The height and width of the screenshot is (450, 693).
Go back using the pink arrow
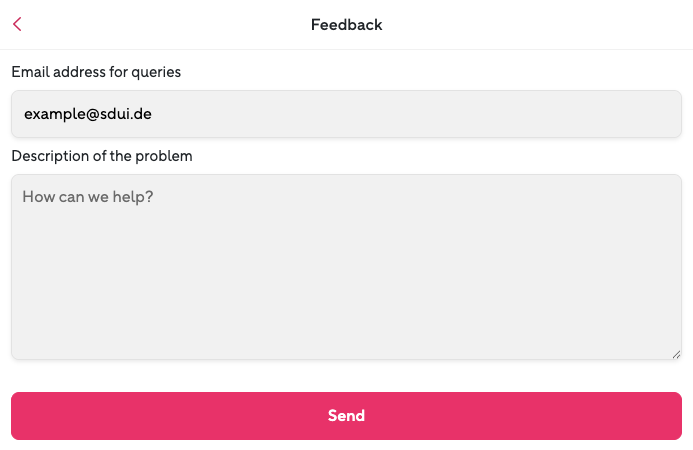(x=17, y=24)
